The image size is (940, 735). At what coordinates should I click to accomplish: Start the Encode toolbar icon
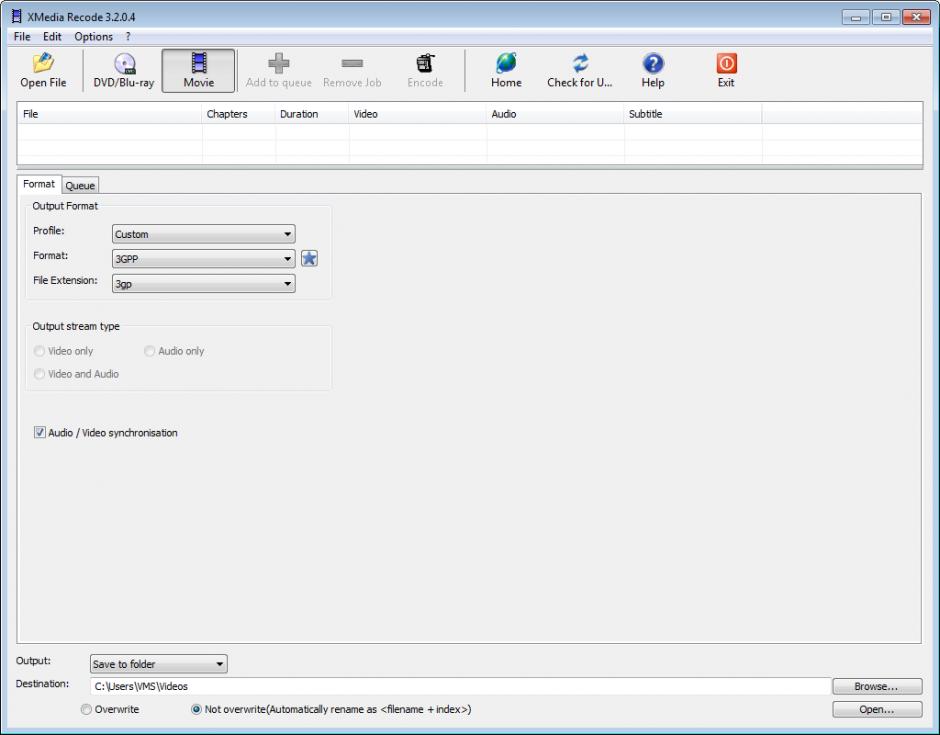pyautogui.click(x=425, y=63)
